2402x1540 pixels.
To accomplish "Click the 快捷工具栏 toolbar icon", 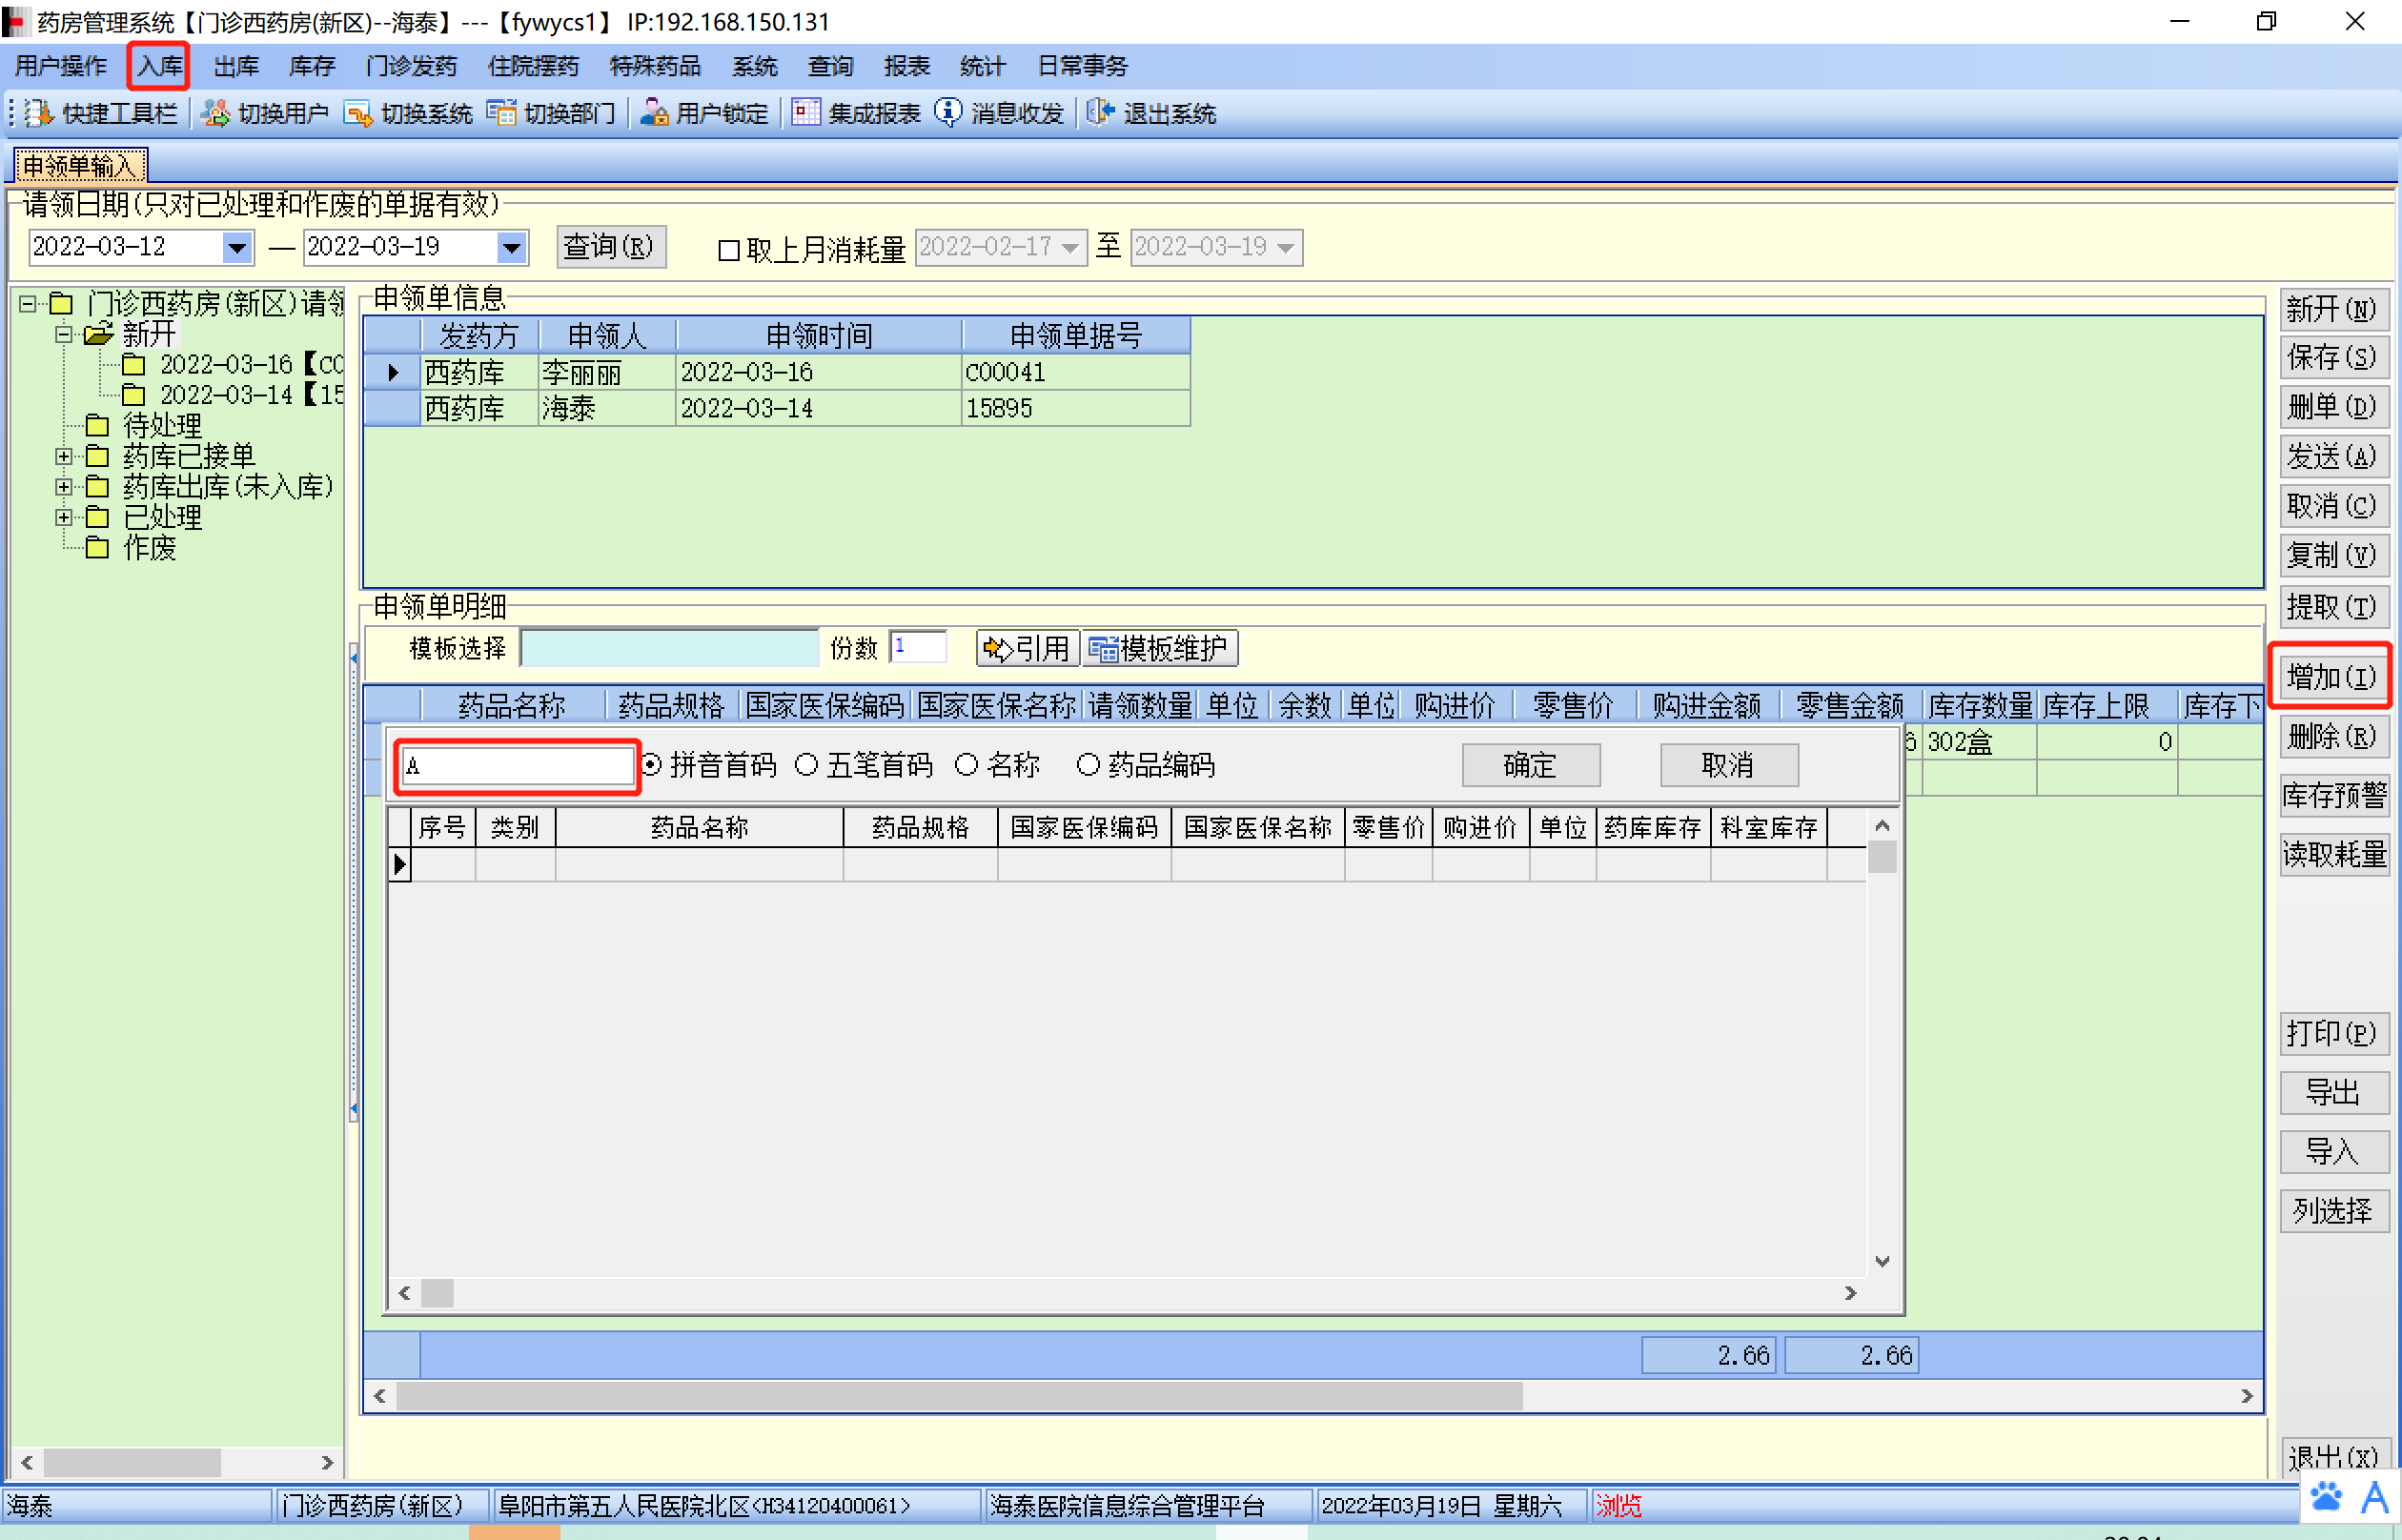I will pos(39,113).
